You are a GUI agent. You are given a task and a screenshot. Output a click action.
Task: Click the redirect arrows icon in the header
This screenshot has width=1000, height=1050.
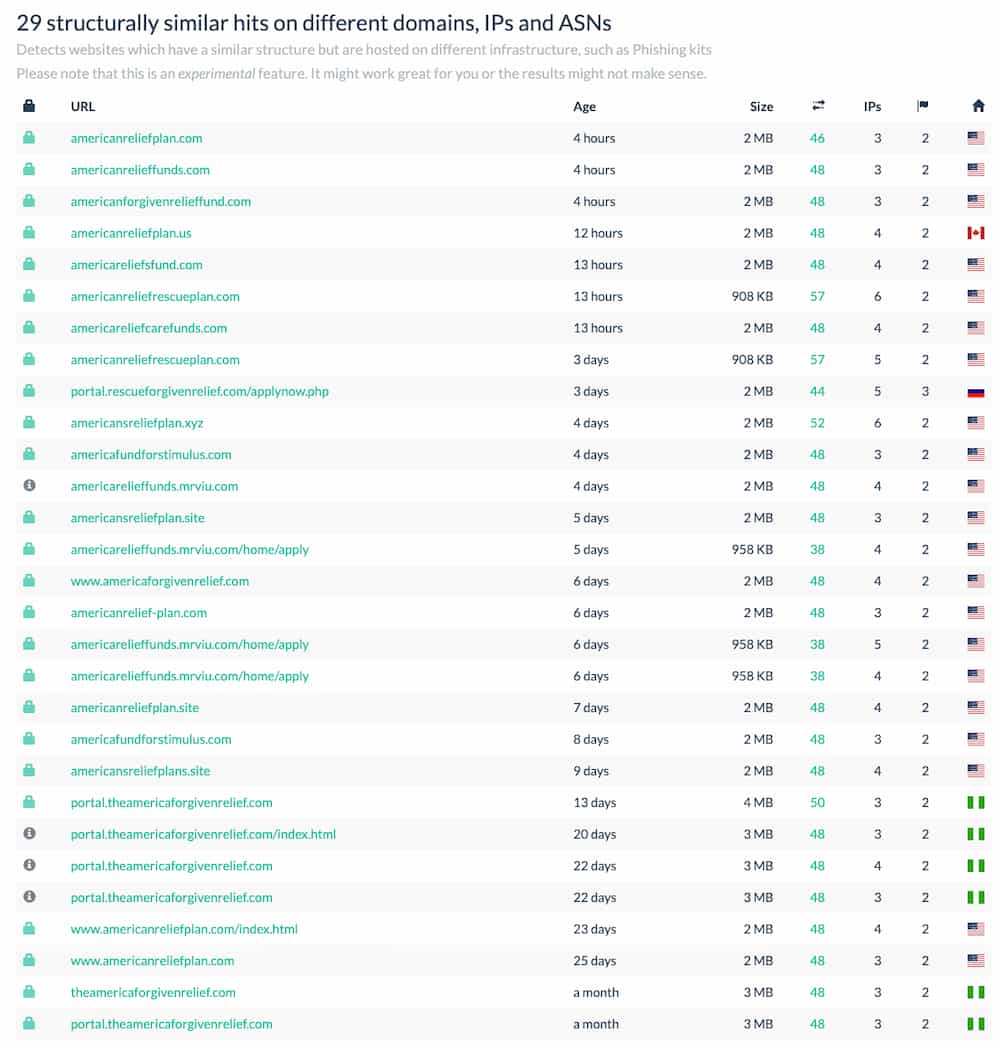817,103
